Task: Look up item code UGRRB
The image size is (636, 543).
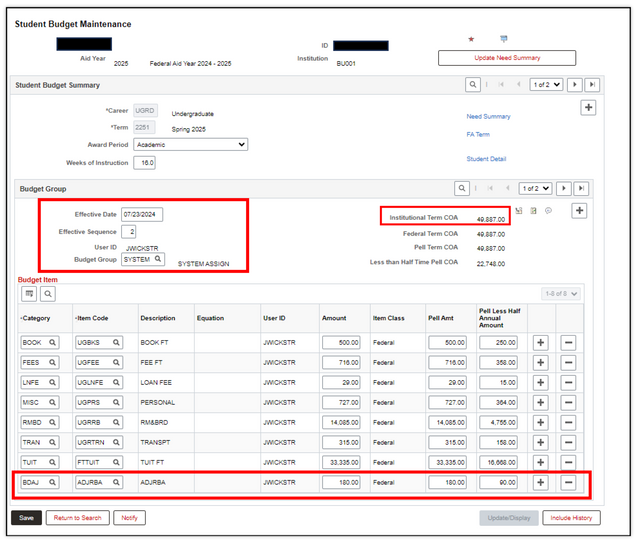Action: [x=116, y=422]
